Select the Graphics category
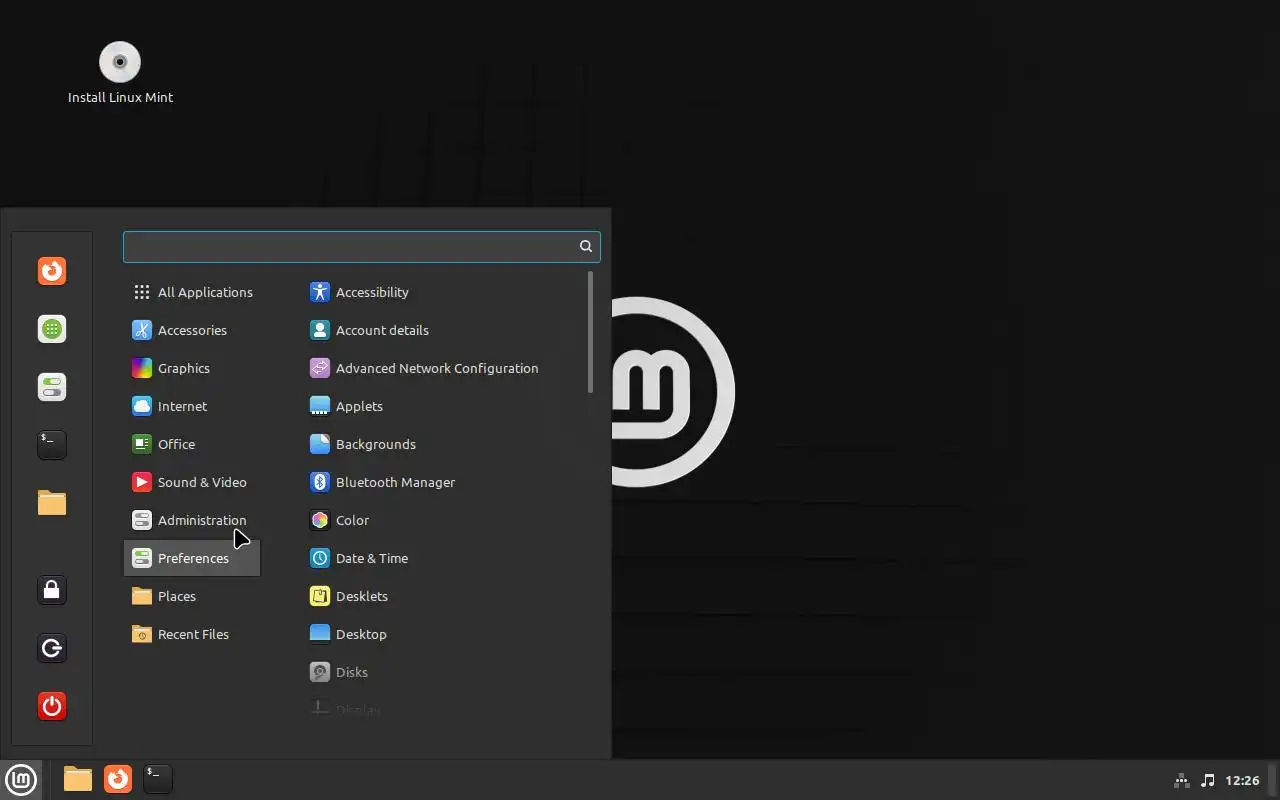The height and width of the screenshot is (800, 1280). (x=192, y=368)
